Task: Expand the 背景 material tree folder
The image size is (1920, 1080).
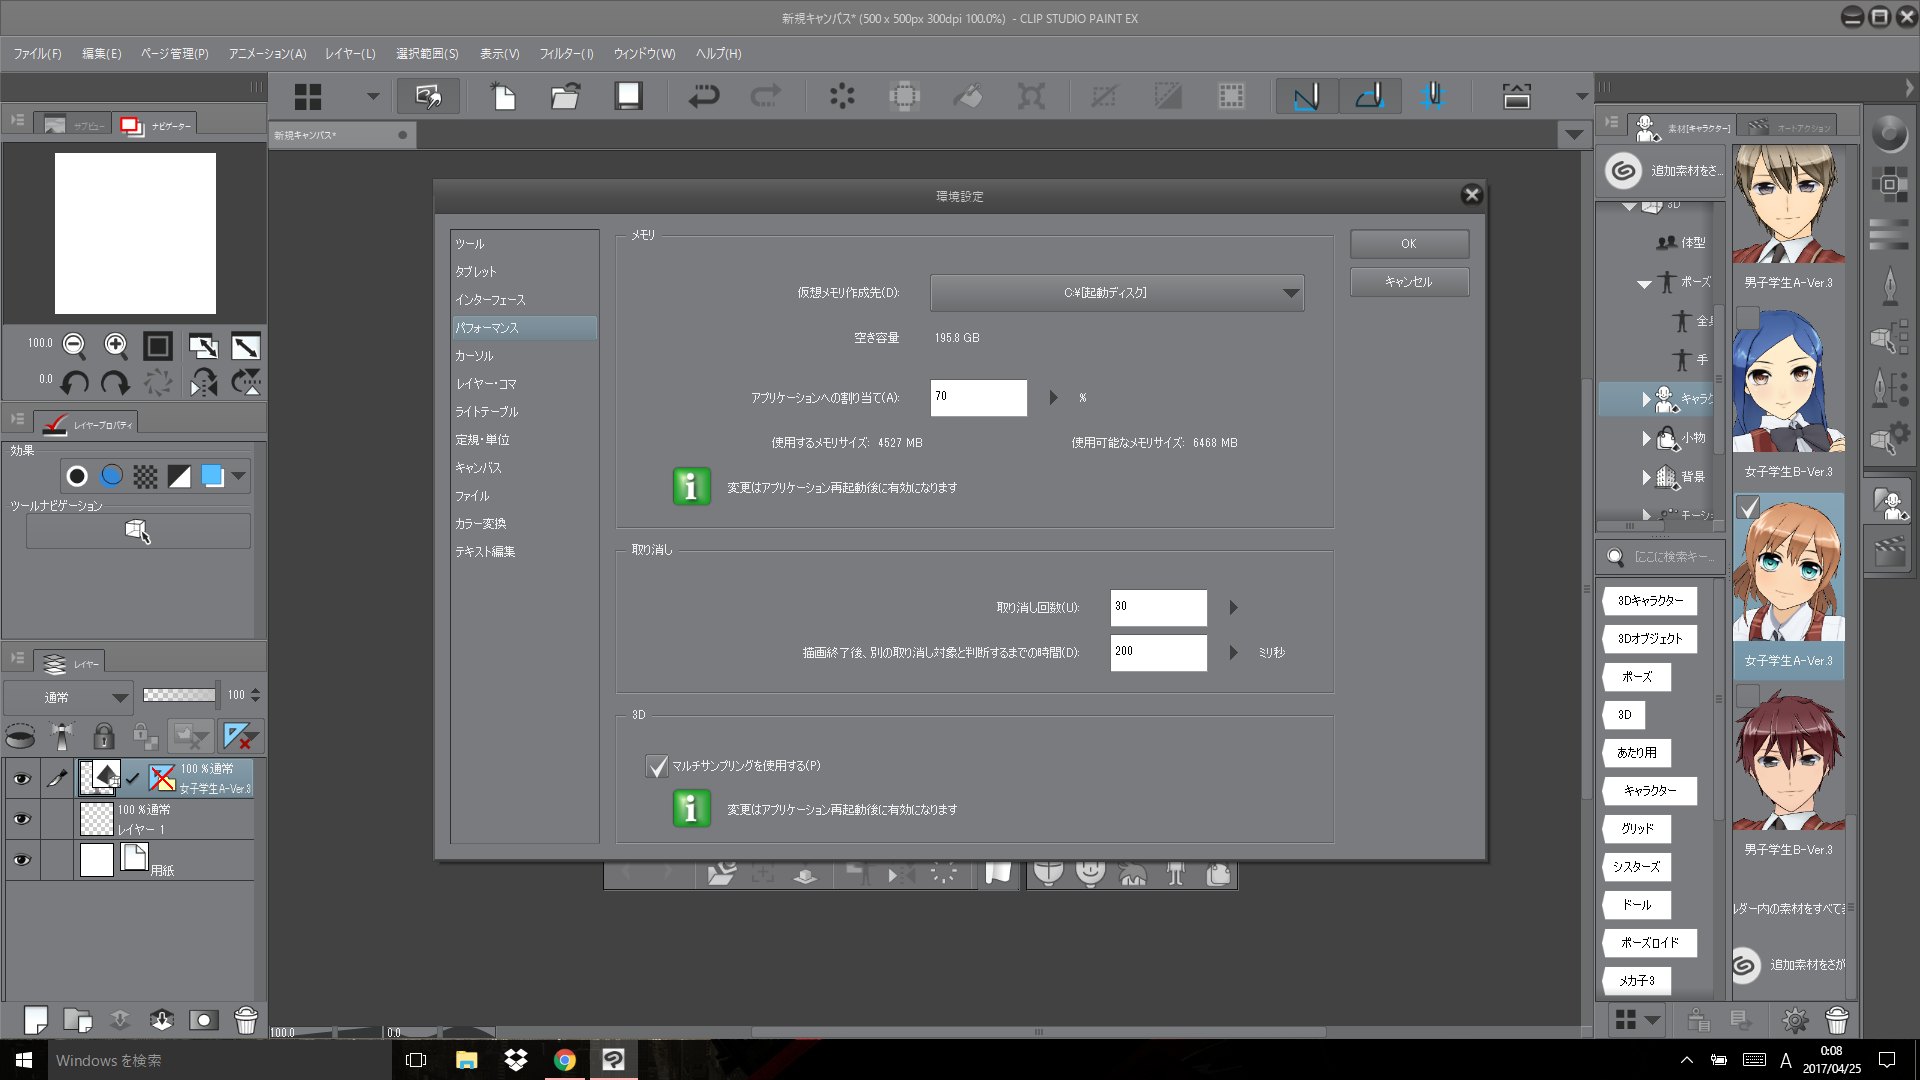Action: tap(1646, 477)
